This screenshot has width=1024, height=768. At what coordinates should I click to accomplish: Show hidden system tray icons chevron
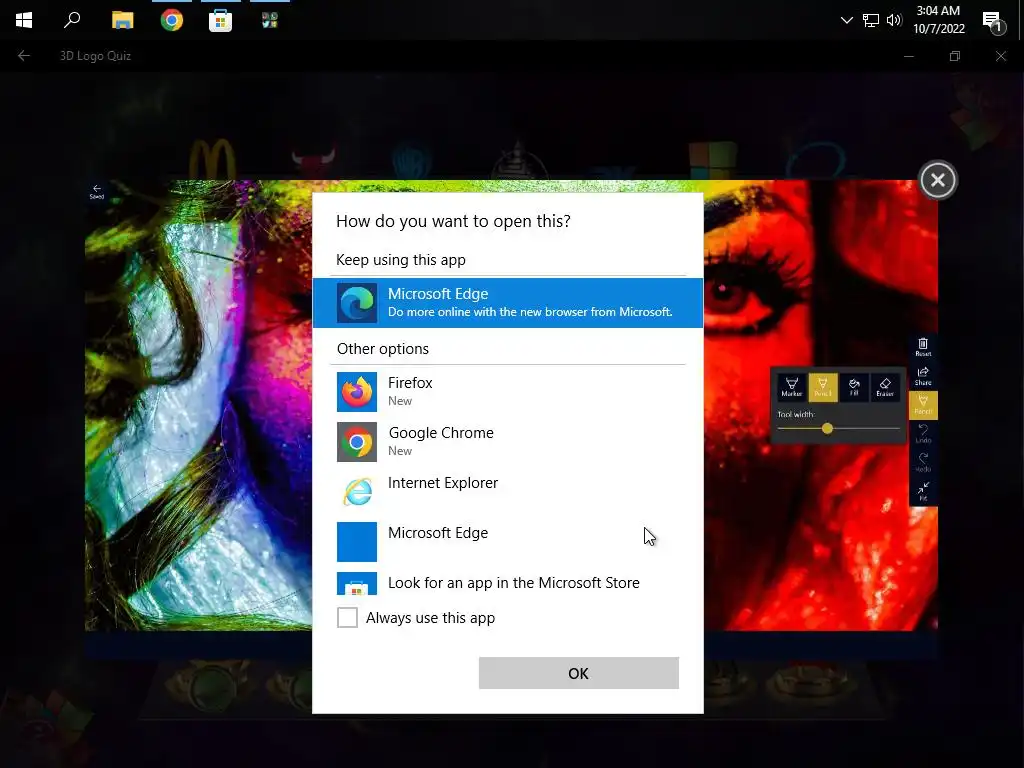[846, 20]
